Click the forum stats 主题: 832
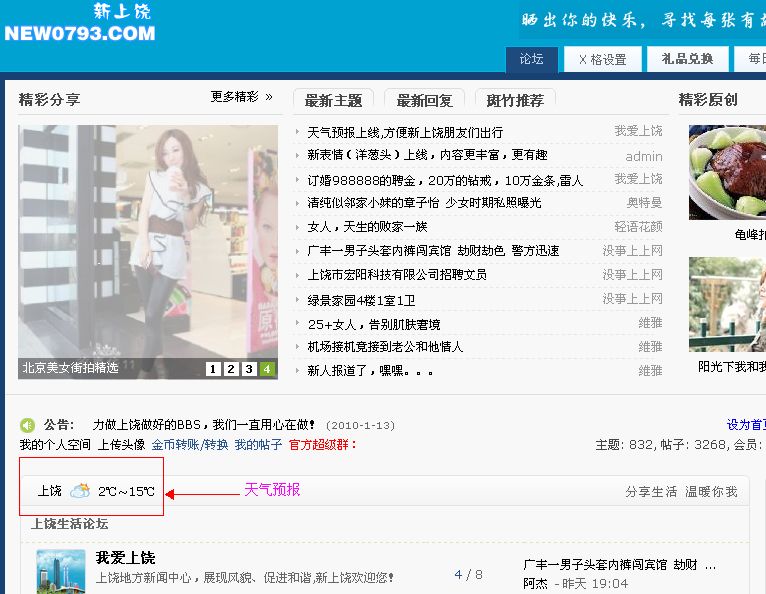Viewport: 766px width, 594px height. (x=624, y=445)
